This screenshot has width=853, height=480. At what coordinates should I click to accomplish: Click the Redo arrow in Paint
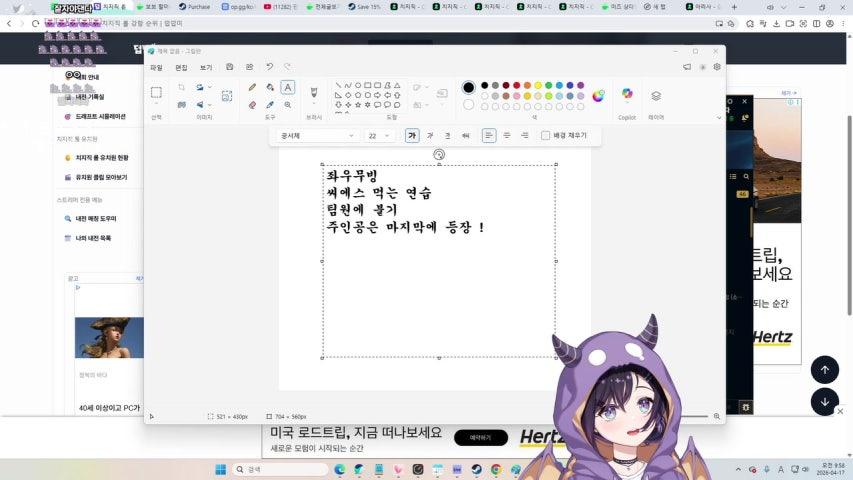[x=288, y=67]
